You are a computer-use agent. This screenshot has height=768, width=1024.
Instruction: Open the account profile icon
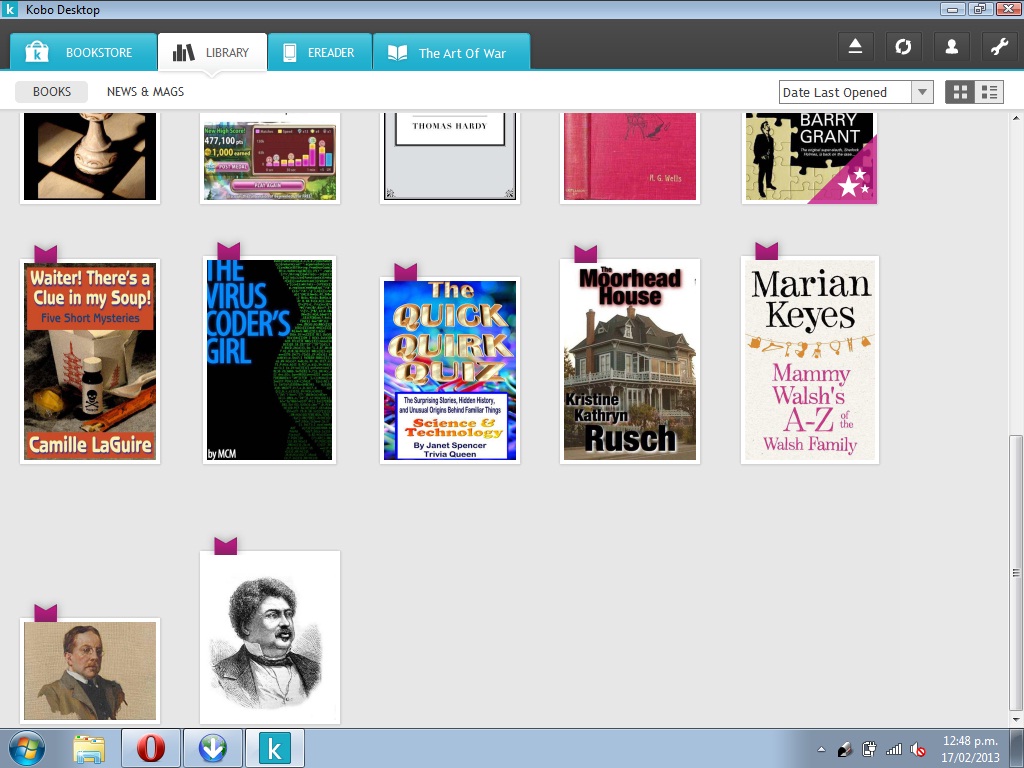[x=952, y=46]
